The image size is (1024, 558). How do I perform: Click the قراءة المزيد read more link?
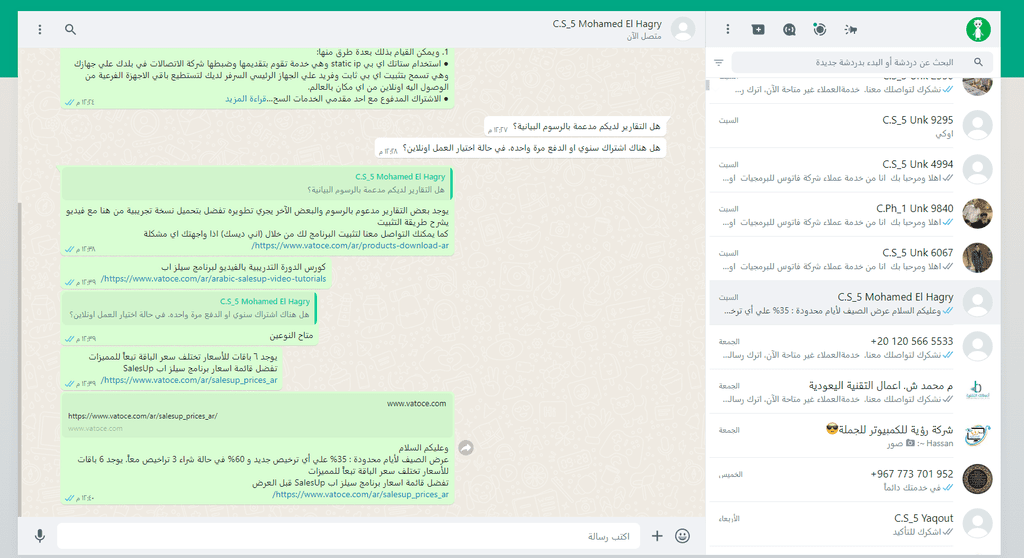pyautogui.click(x=246, y=99)
